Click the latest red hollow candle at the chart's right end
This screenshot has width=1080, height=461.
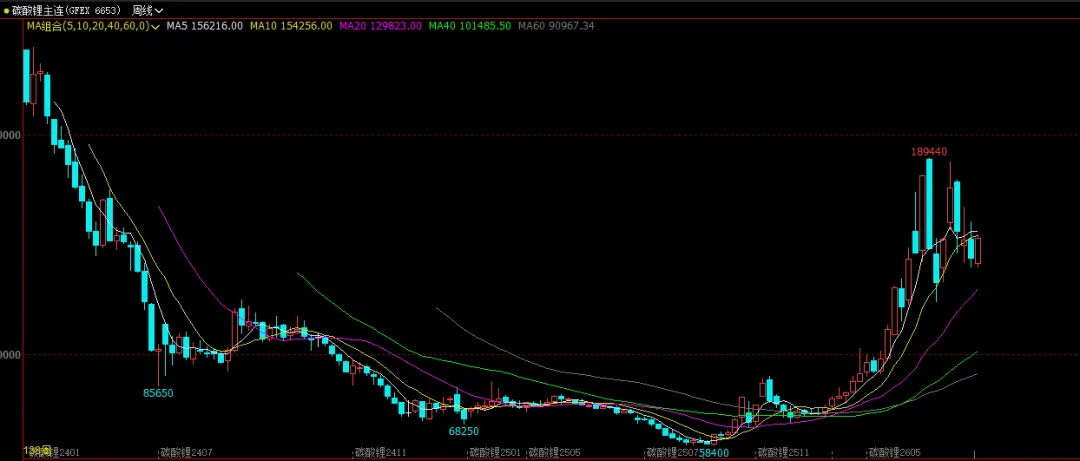click(978, 251)
